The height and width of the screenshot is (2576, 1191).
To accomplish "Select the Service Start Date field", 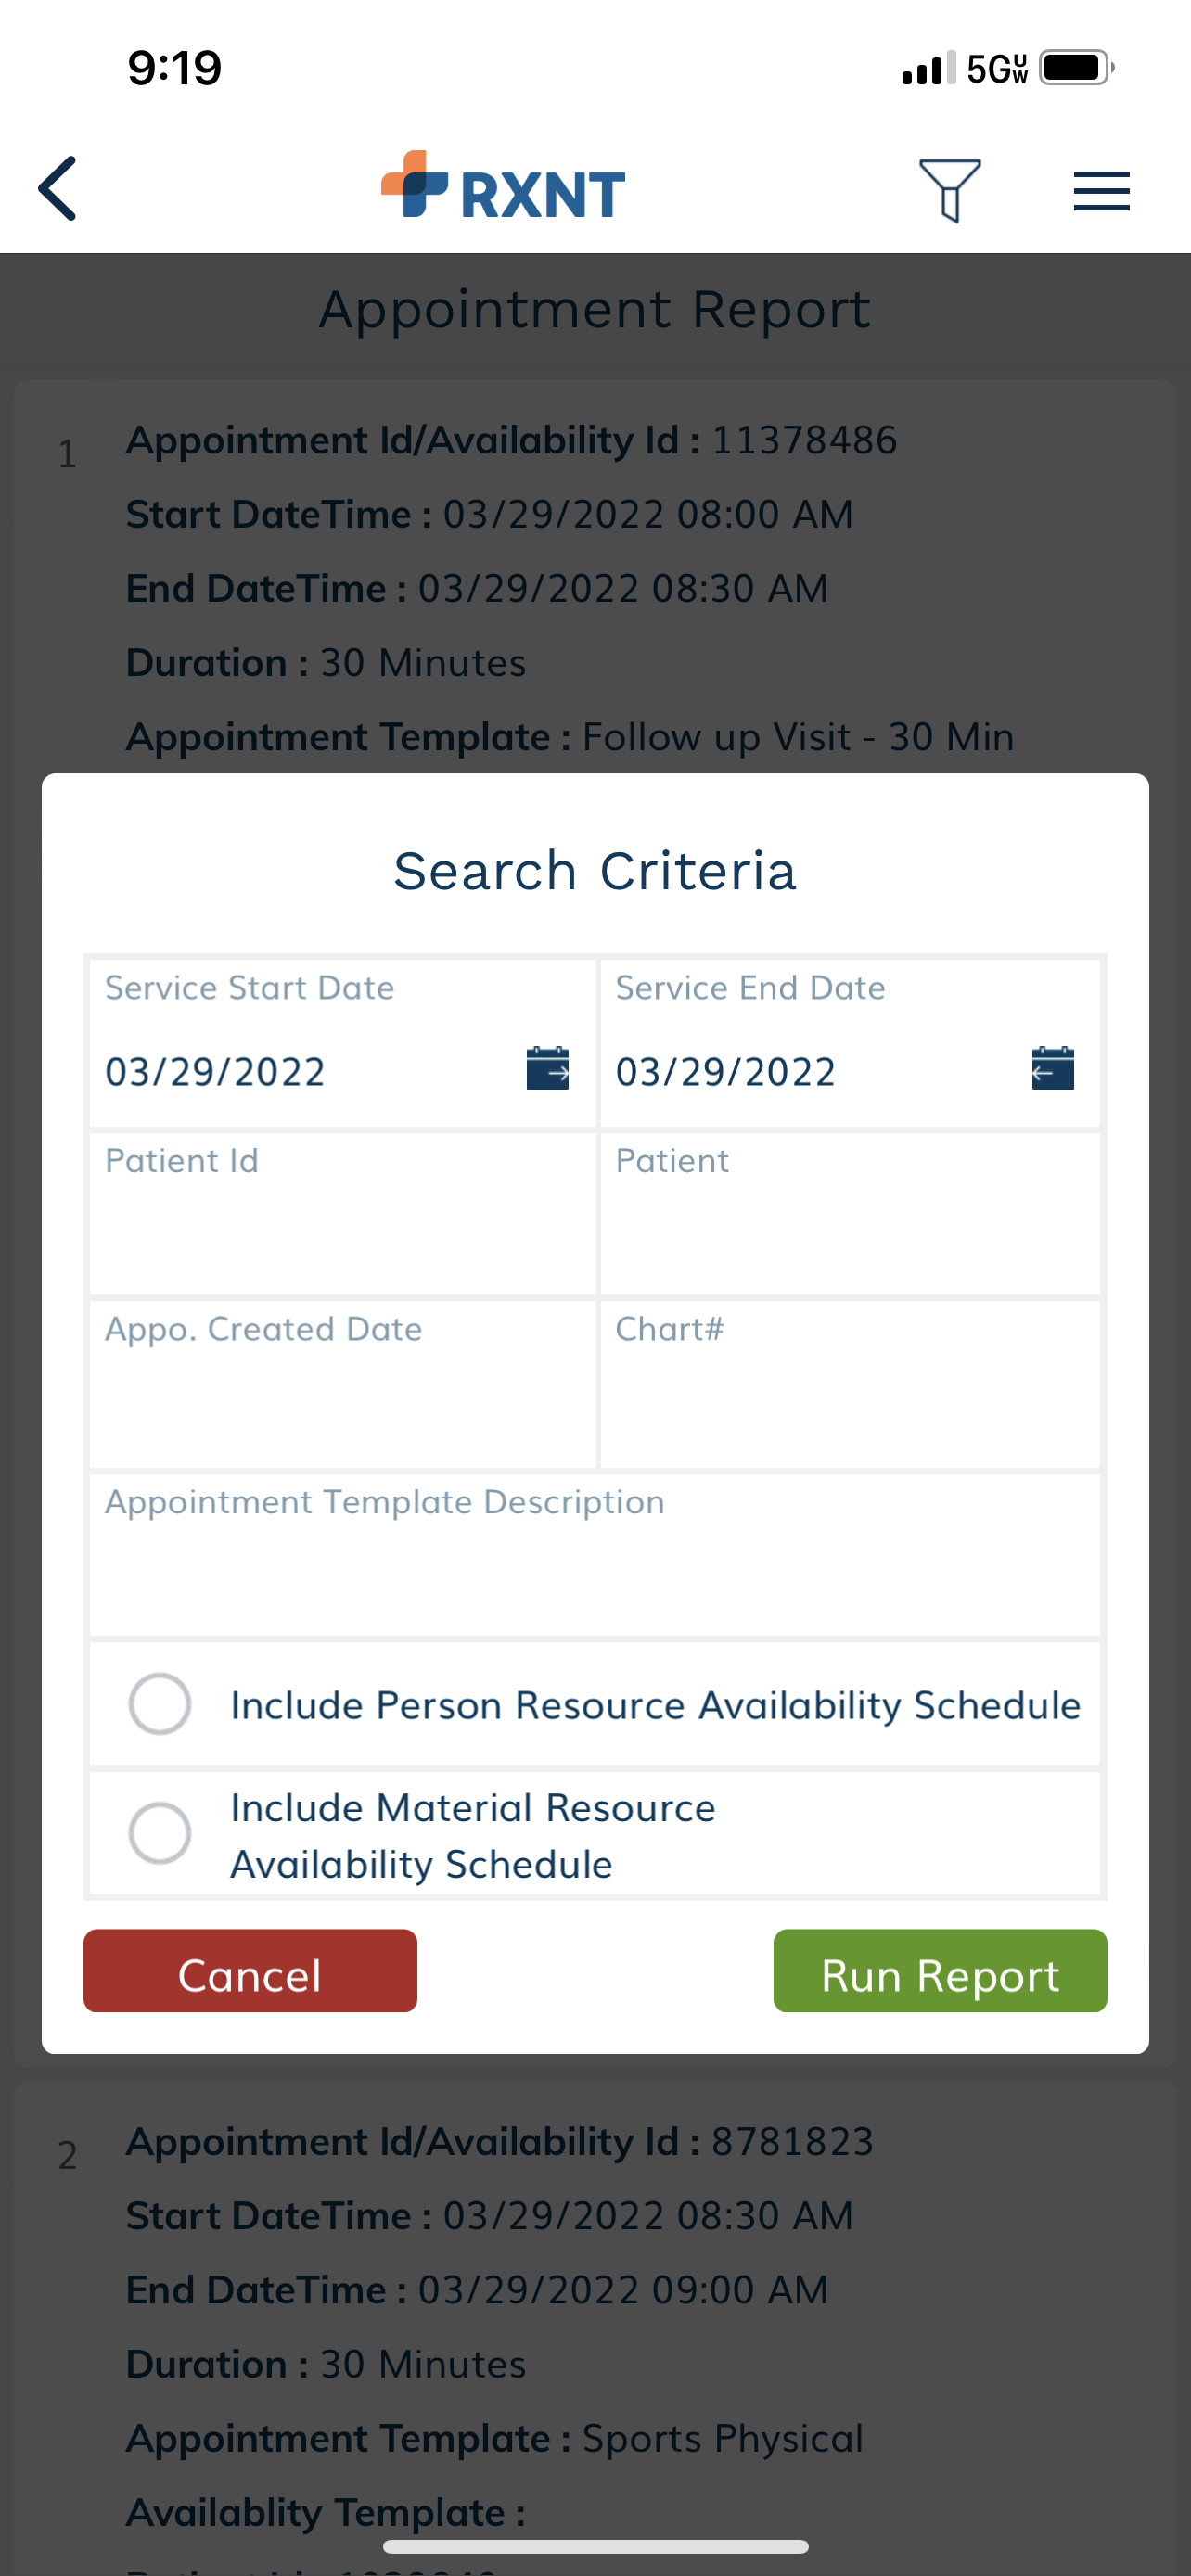I will [x=343, y=1043].
